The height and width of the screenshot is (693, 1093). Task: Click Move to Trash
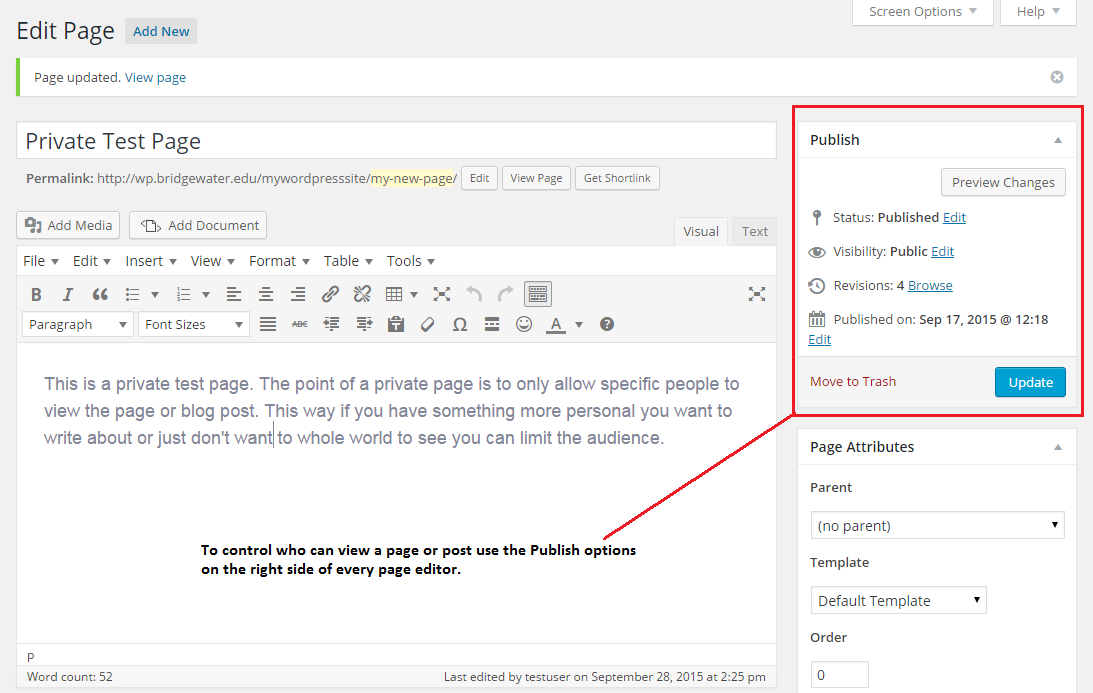click(853, 381)
